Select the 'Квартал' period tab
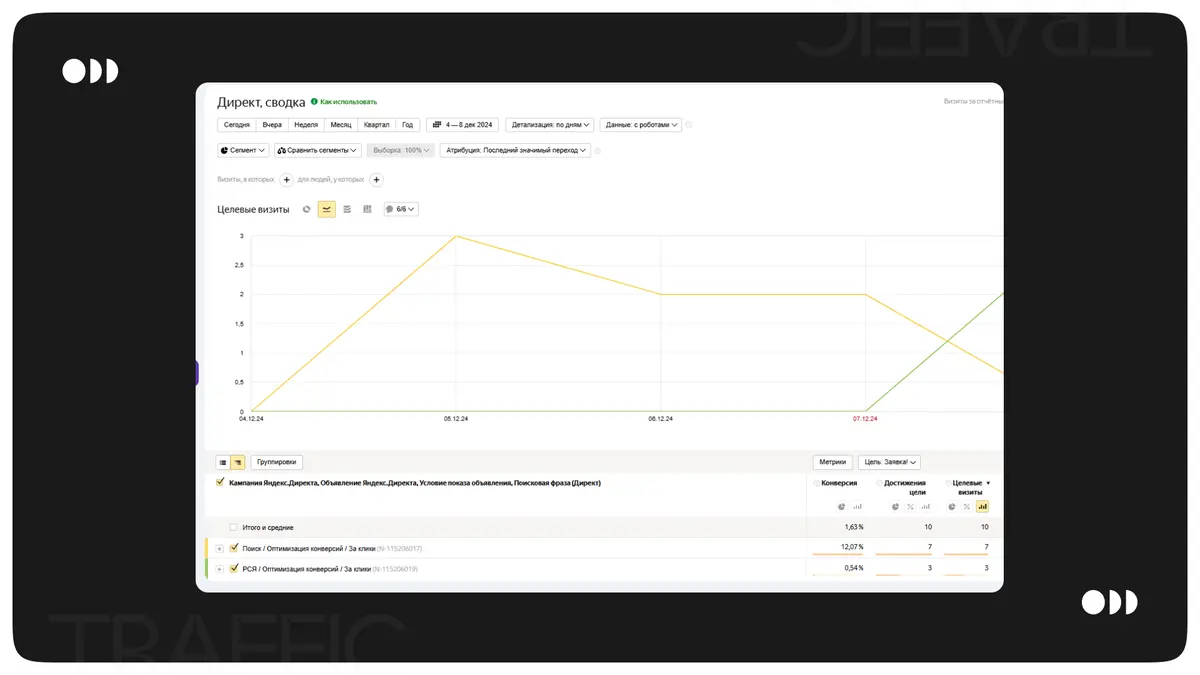This screenshot has height=675, width=1200. [x=376, y=125]
